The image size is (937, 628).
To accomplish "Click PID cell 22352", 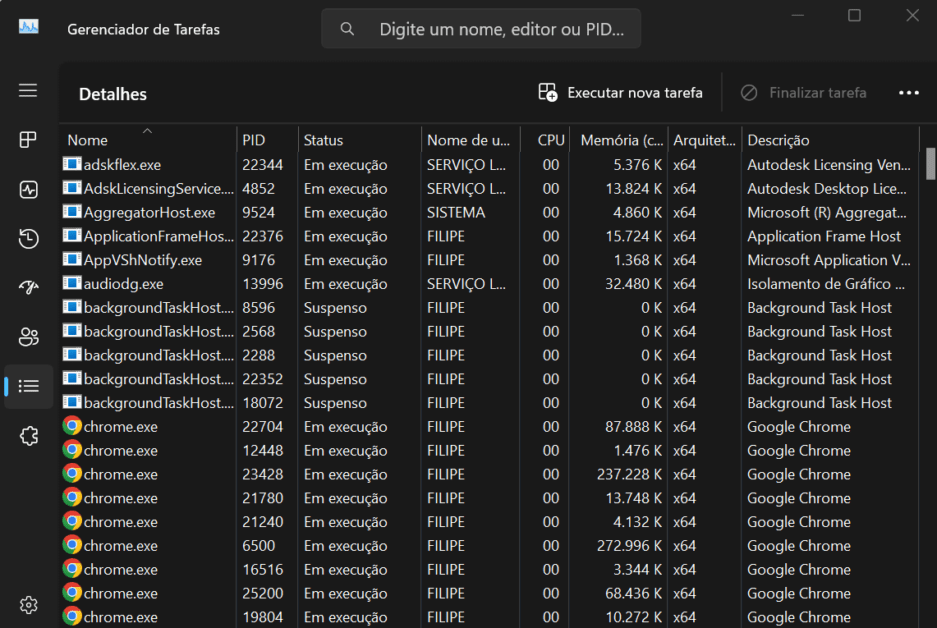I will tap(262, 379).
